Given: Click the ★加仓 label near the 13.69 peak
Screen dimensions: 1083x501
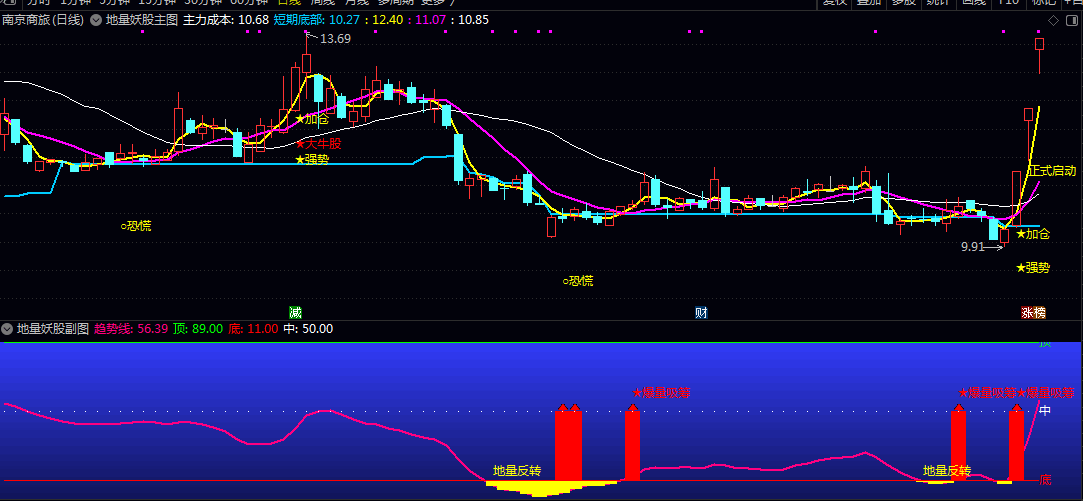Looking at the screenshot, I should 312,119.
